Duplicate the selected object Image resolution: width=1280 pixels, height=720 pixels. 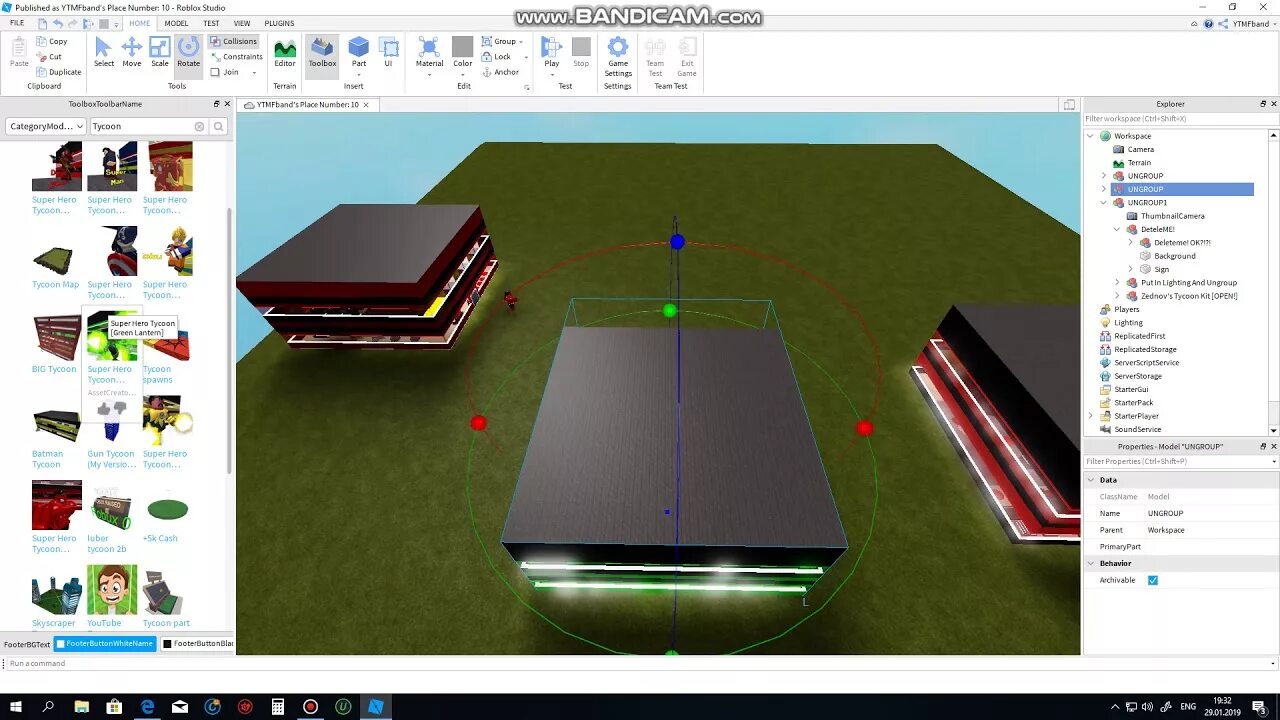tap(58, 72)
